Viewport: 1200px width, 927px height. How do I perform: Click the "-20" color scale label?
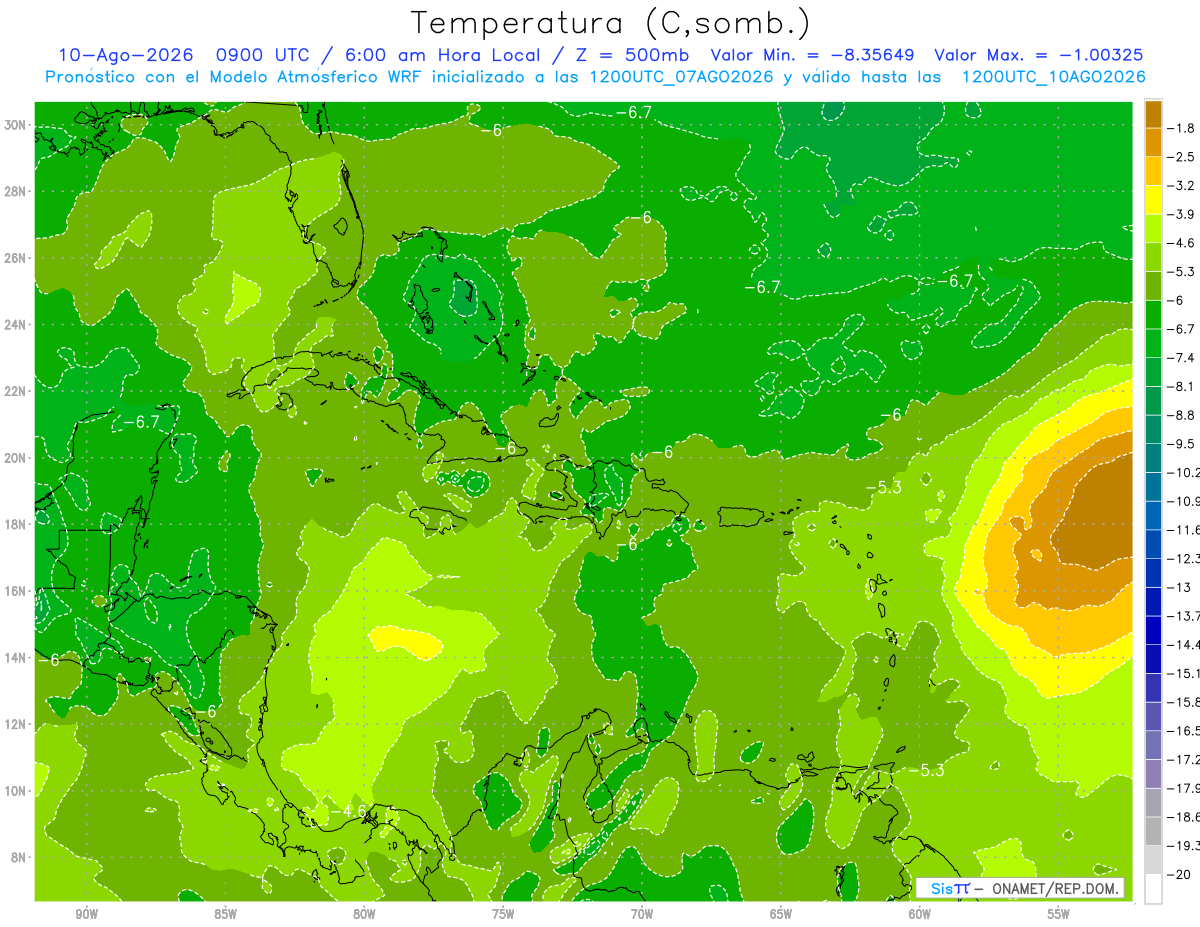pos(1181,874)
